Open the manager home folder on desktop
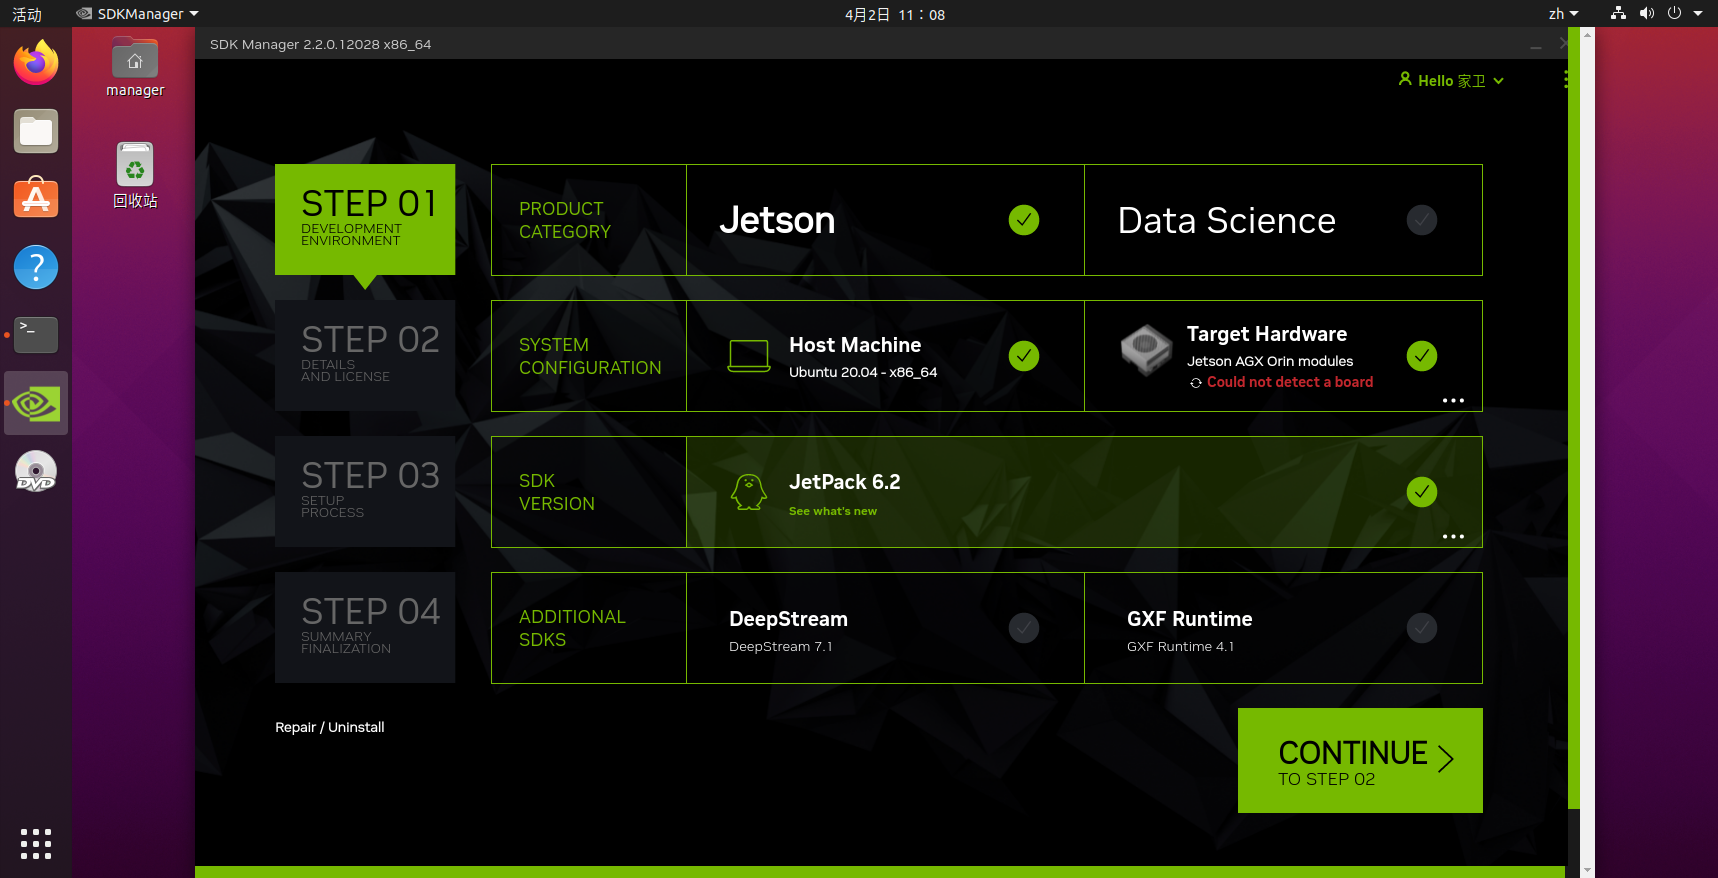Viewport: 1718px width, 878px height. coord(135,67)
